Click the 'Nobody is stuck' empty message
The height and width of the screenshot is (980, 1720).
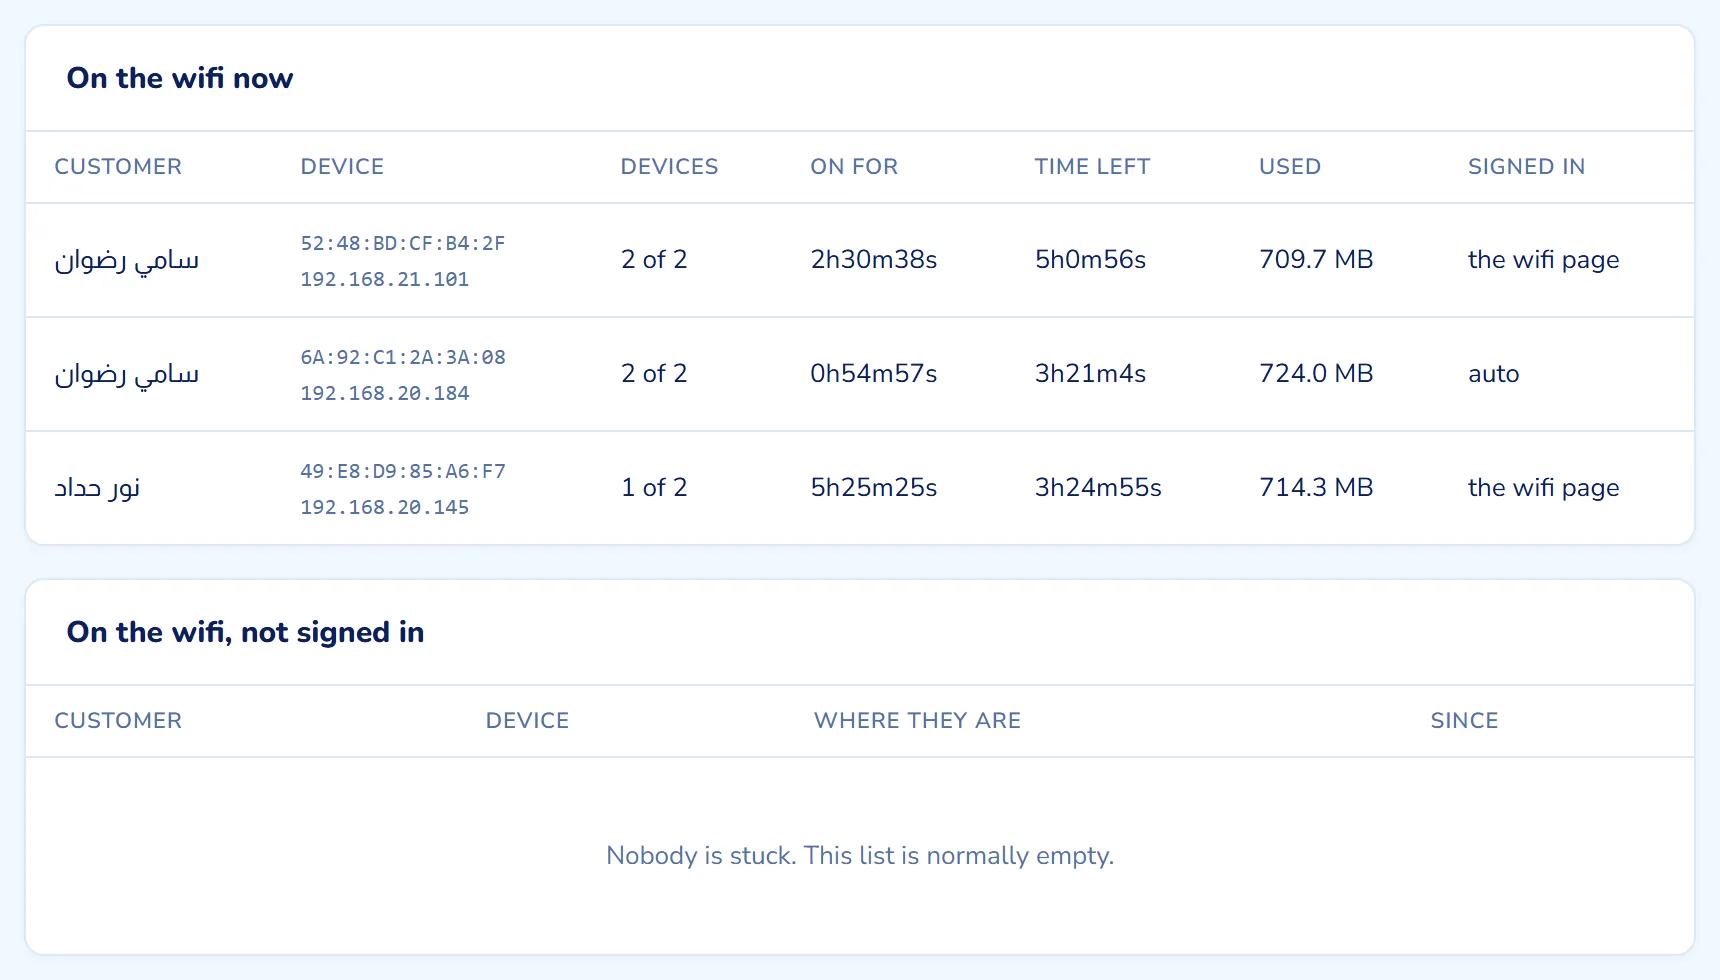coord(860,856)
